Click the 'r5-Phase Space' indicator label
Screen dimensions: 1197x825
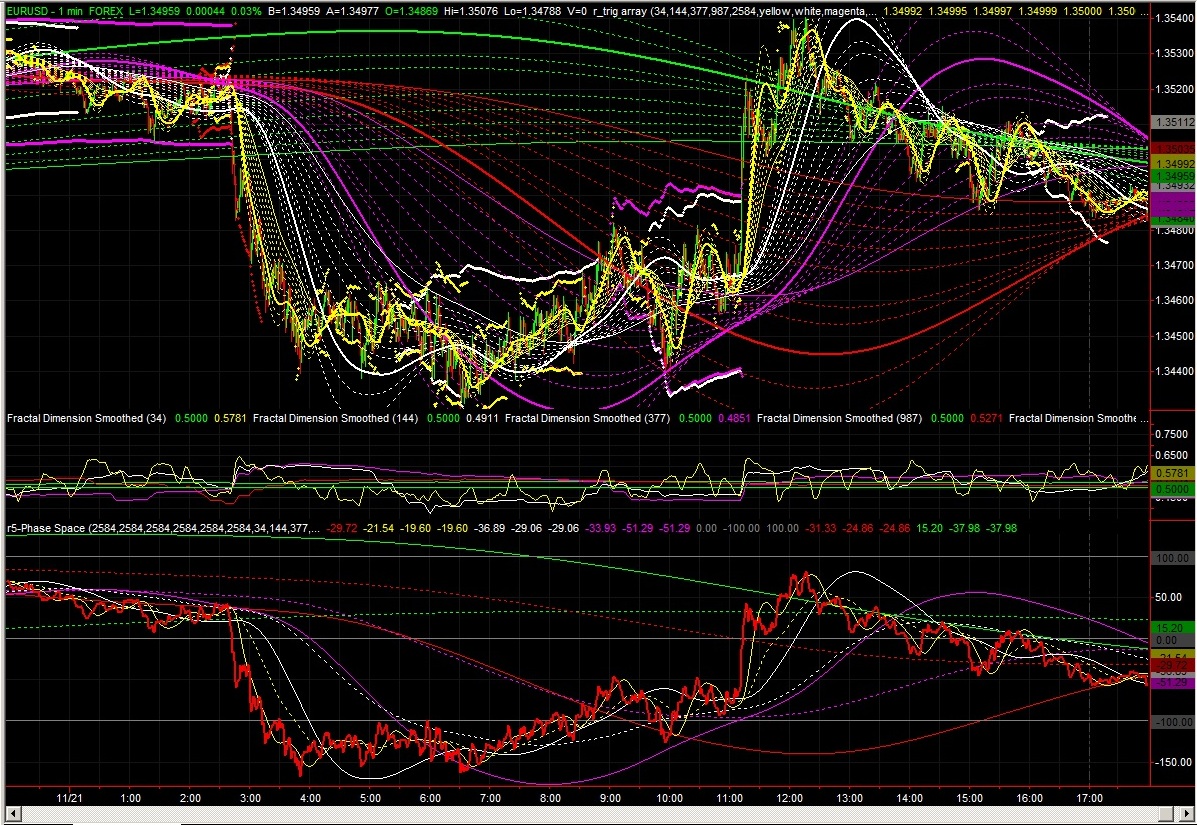point(46,528)
